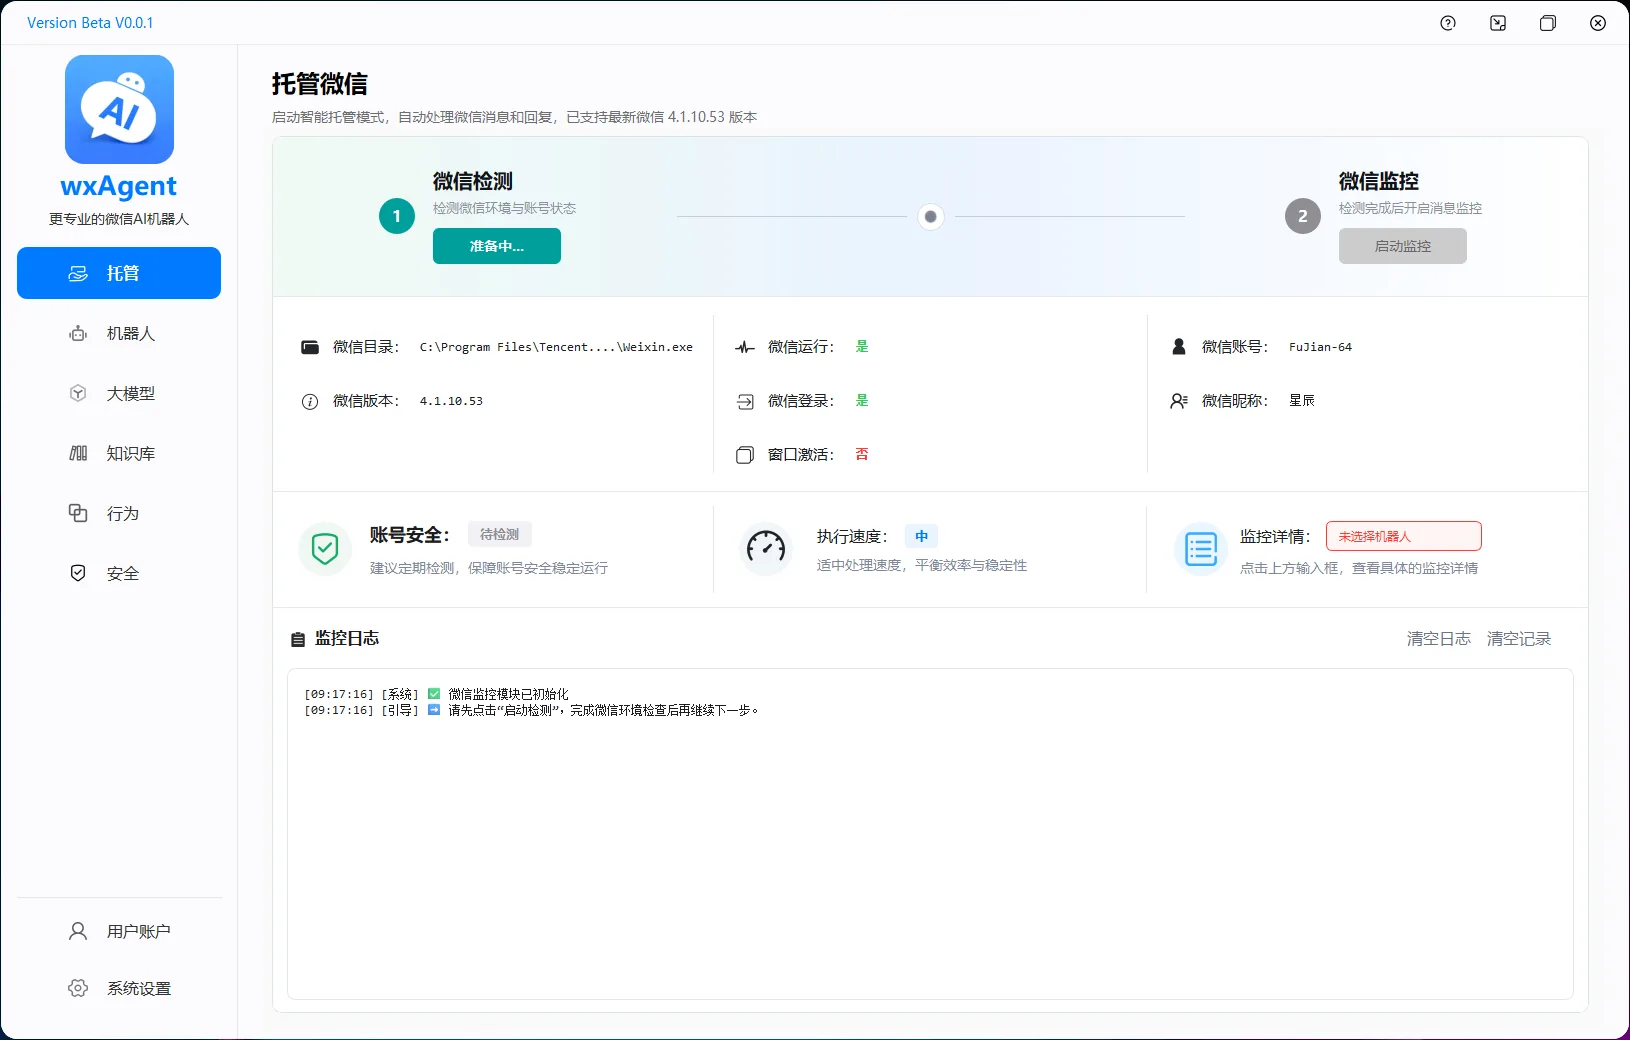Click the progress dot between steps
The width and height of the screenshot is (1630, 1040).
pyautogui.click(x=931, y=216)
